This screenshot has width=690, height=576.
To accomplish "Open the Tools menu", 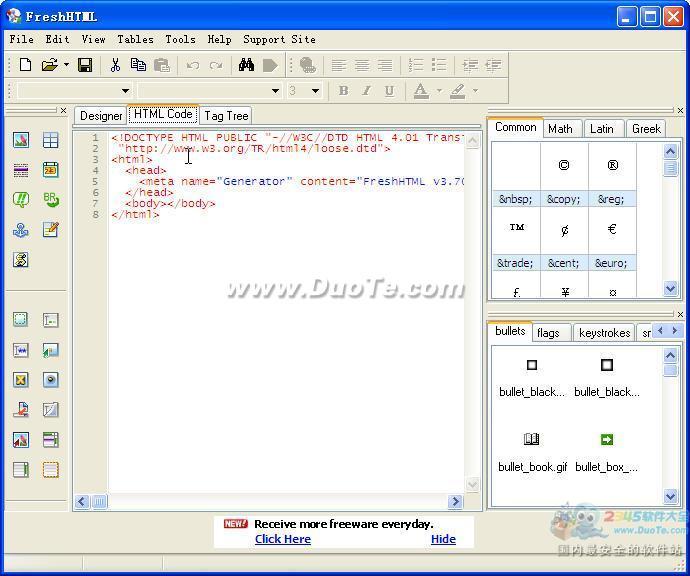I will click(x=180, y=39).
